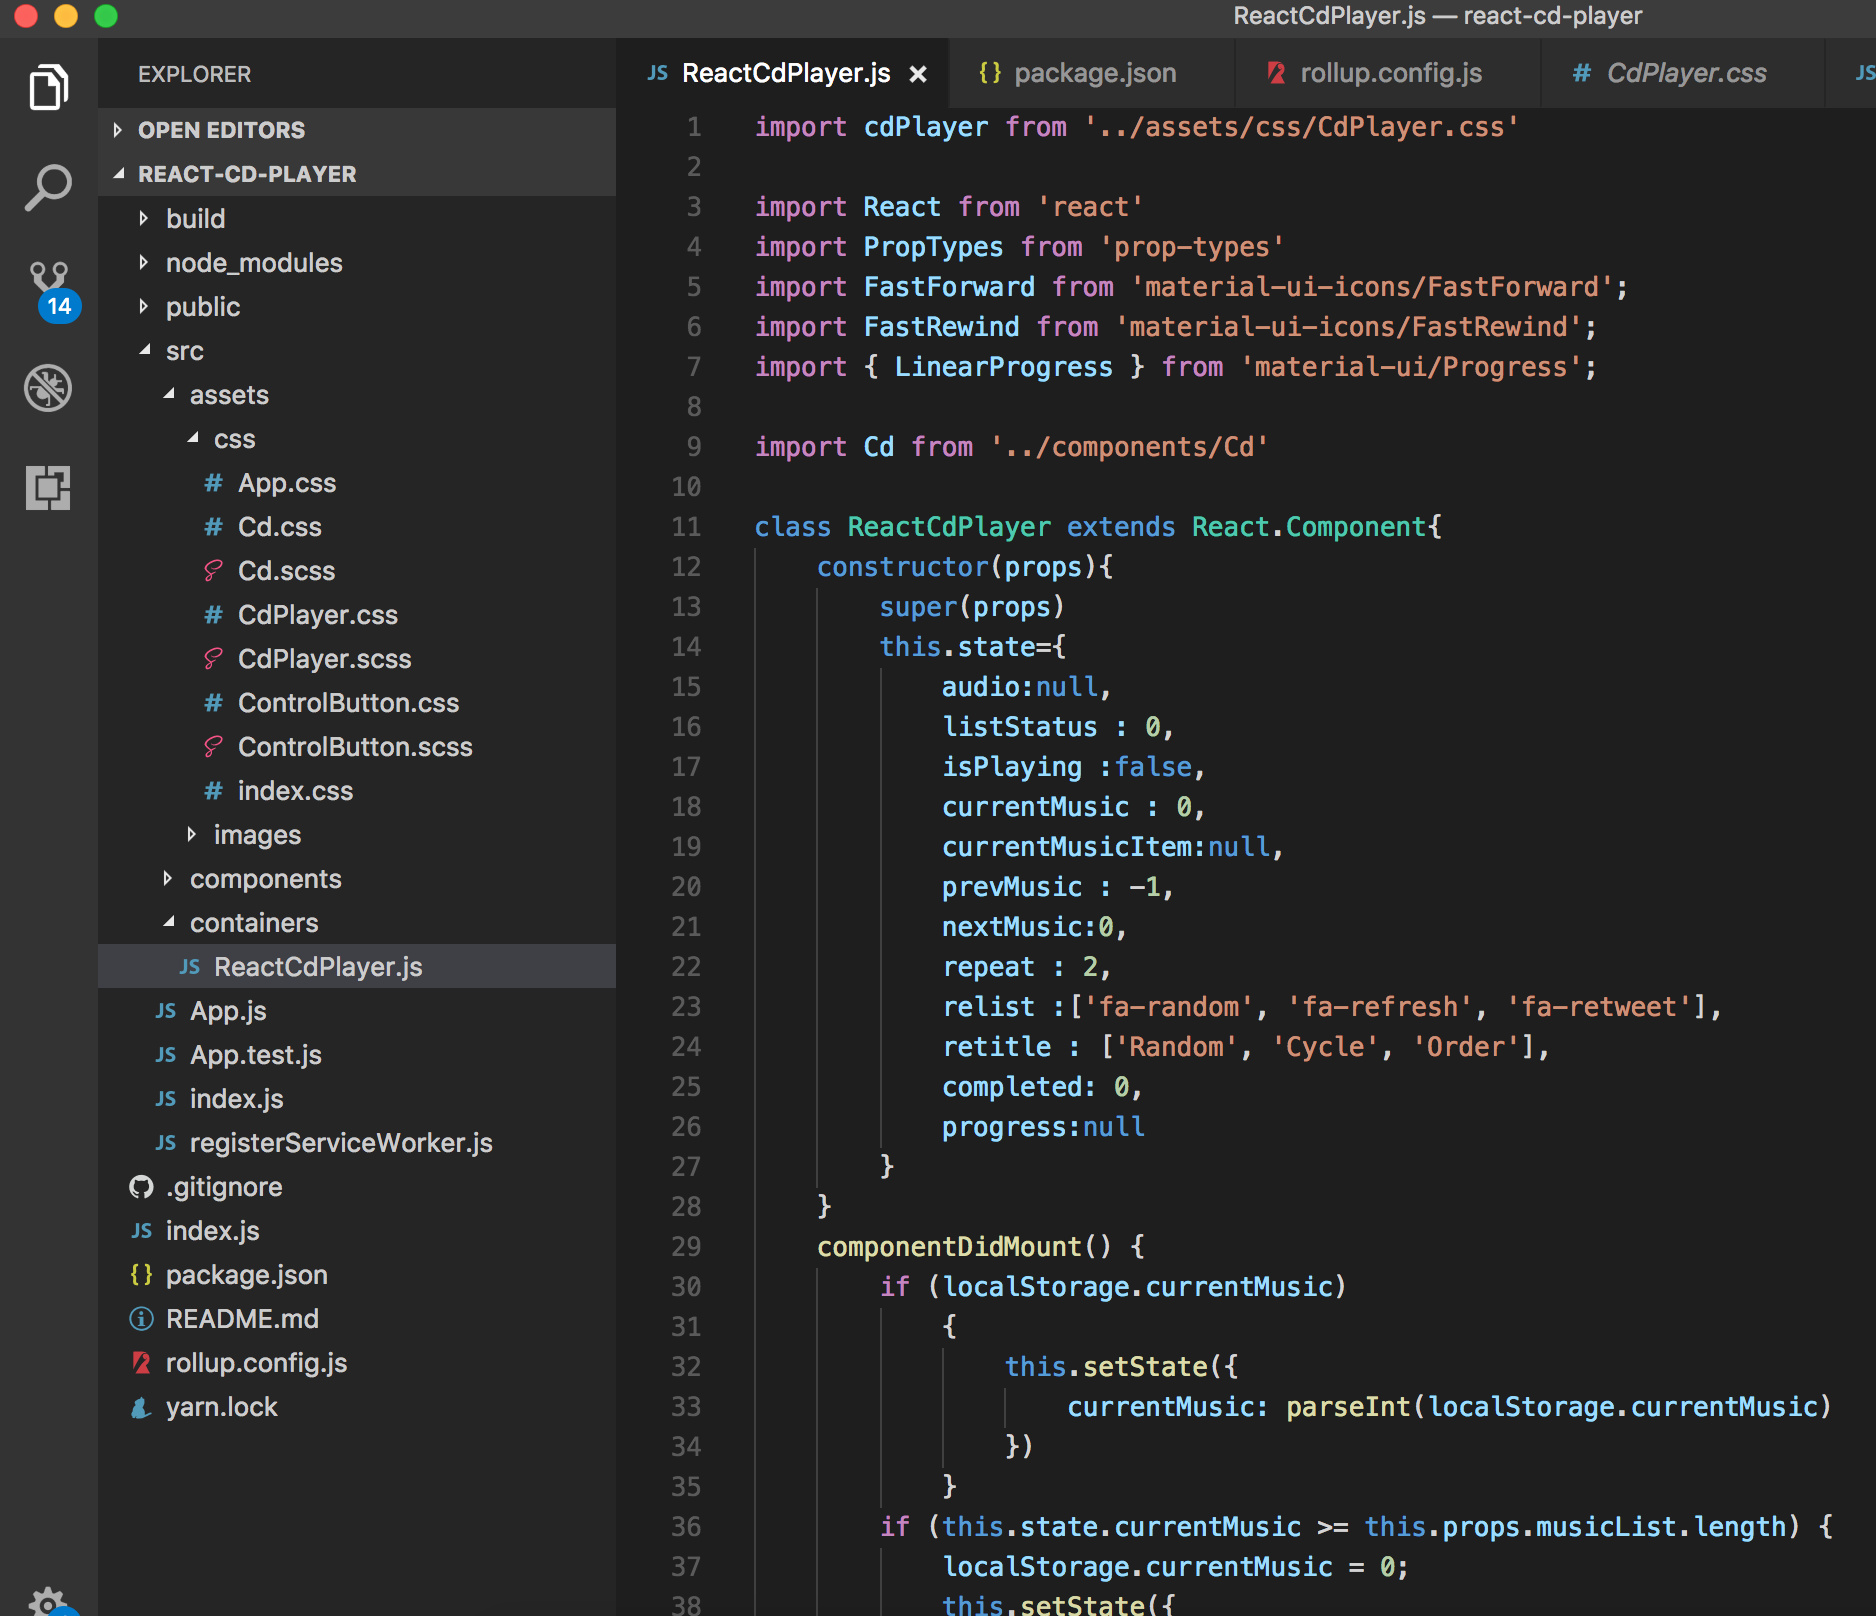Collapse the REACT-CD-PLAYER project root
Viewport: 1876px width, 1616px height.
[x=246, y=174]
